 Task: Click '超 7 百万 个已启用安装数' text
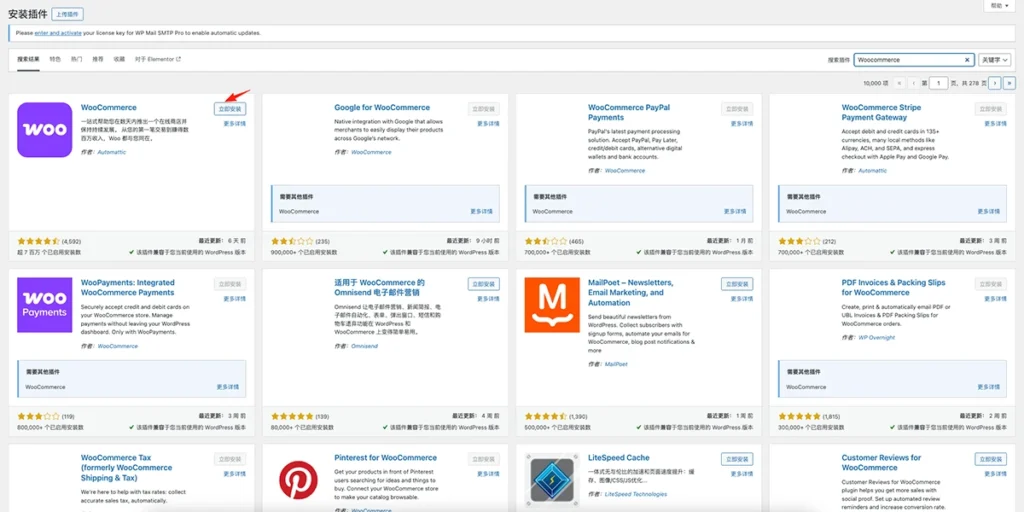pyautogui.click(x=50, y=251)
